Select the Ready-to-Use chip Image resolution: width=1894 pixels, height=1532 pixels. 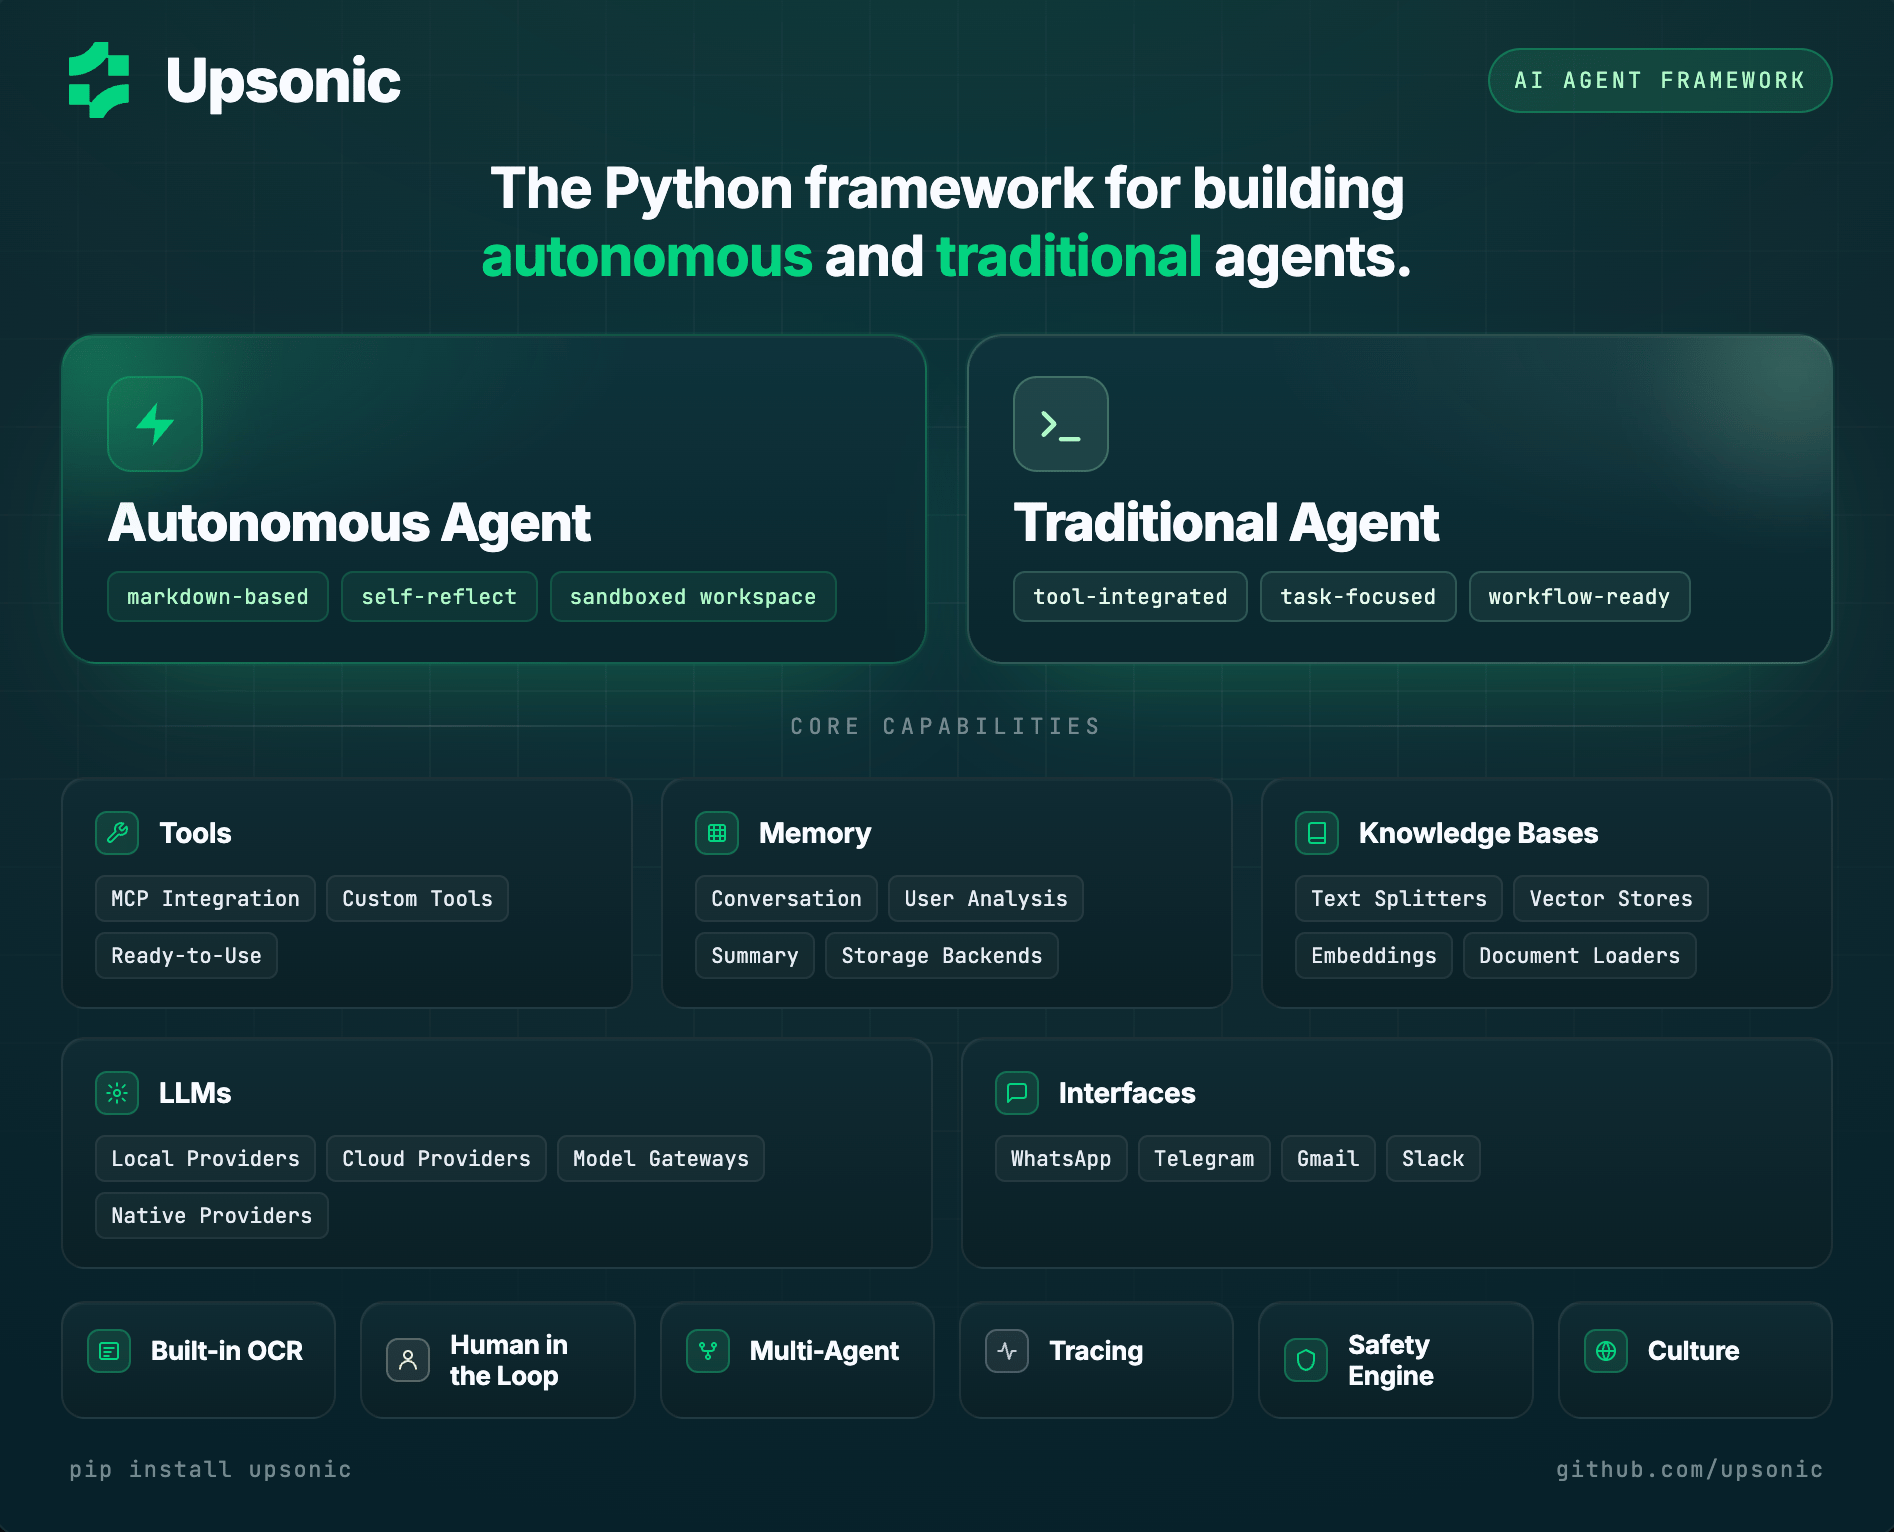click(x=186, y=956)
